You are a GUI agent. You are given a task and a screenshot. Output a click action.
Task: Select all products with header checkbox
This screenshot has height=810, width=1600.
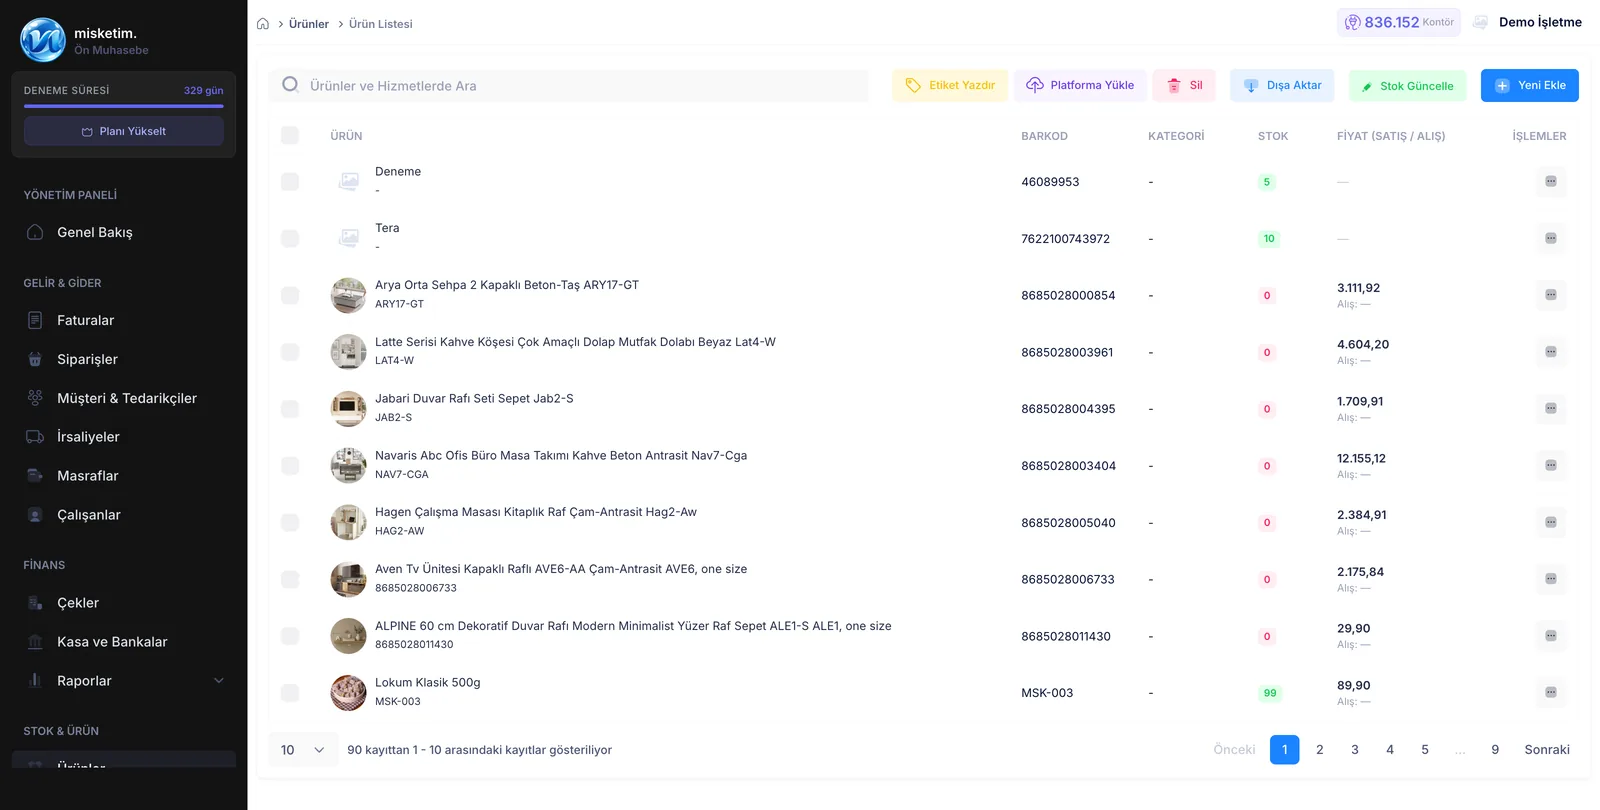[290, 136]
